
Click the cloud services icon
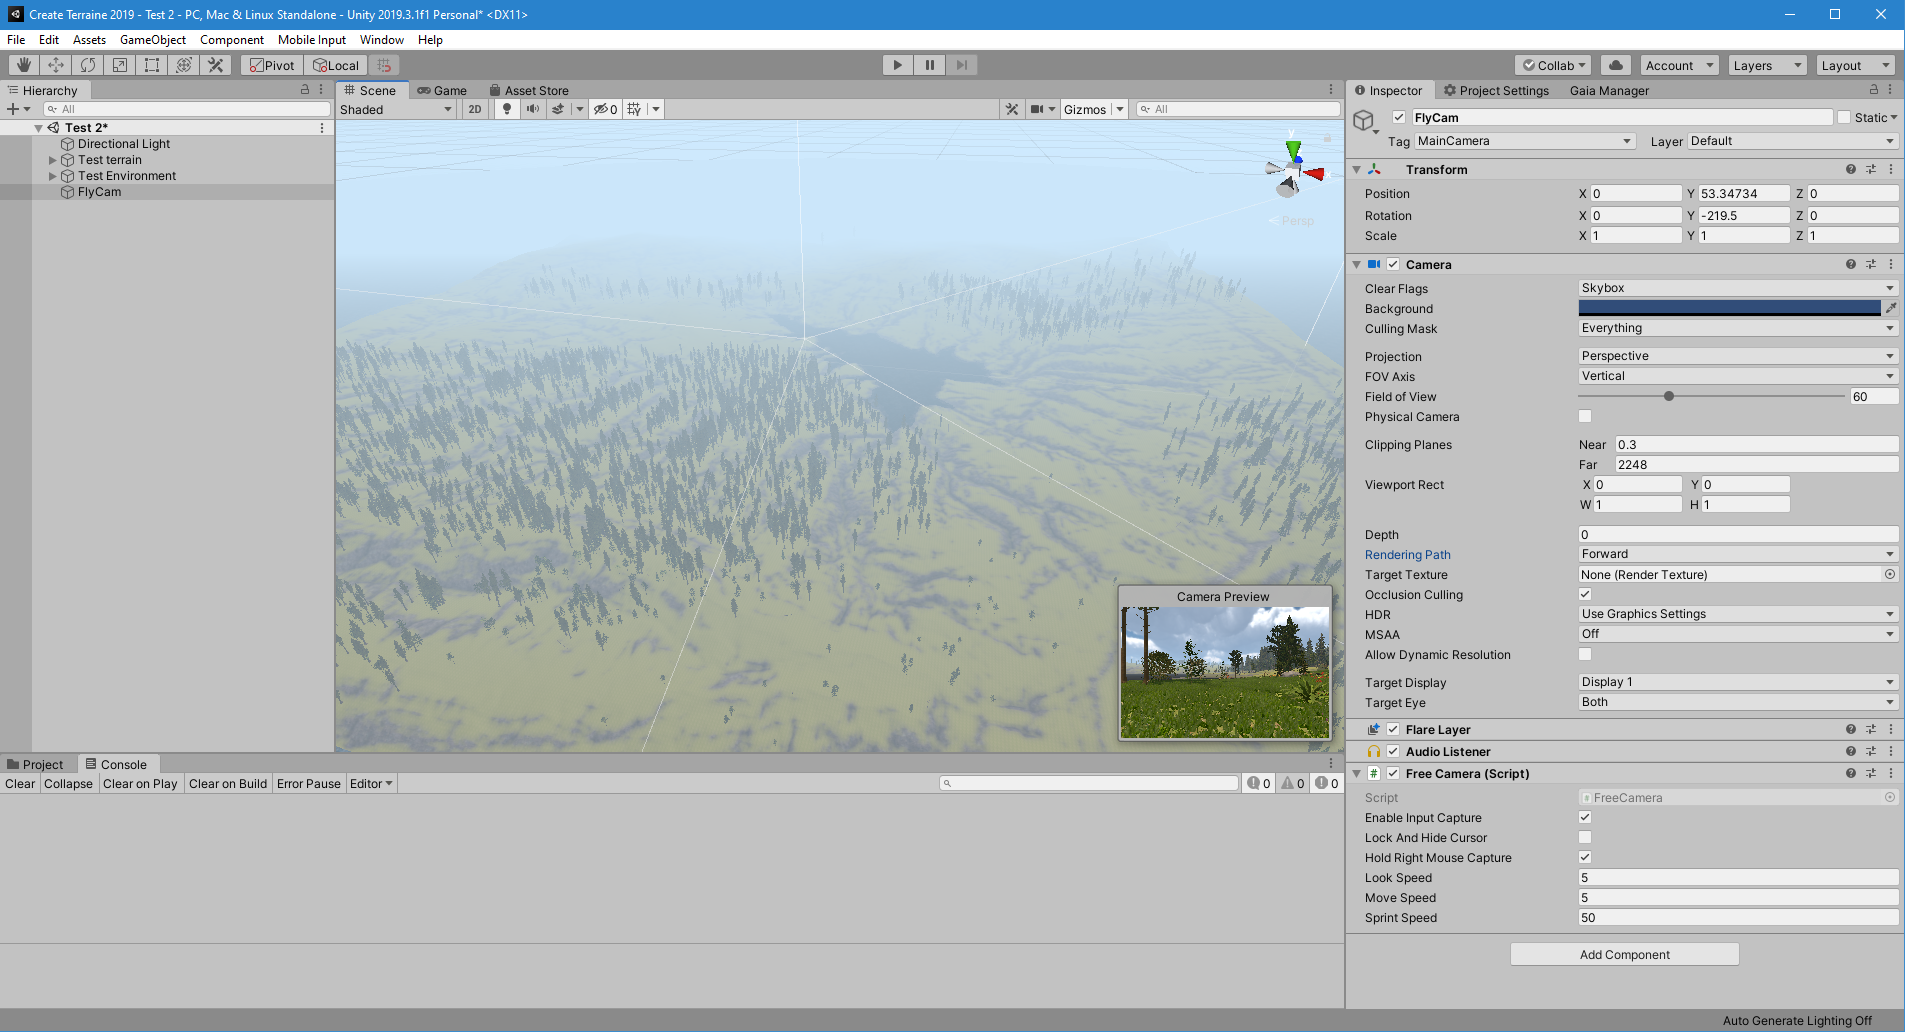[x=1616, y=65]
